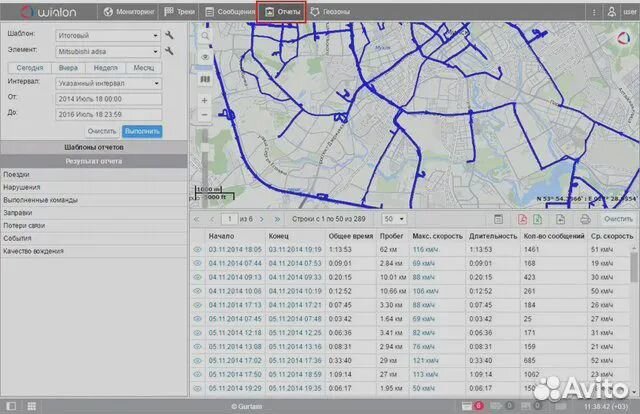Edit template with wrench icon beside Шаблон
The image size is (640, 414).
(x=169, y=35)
